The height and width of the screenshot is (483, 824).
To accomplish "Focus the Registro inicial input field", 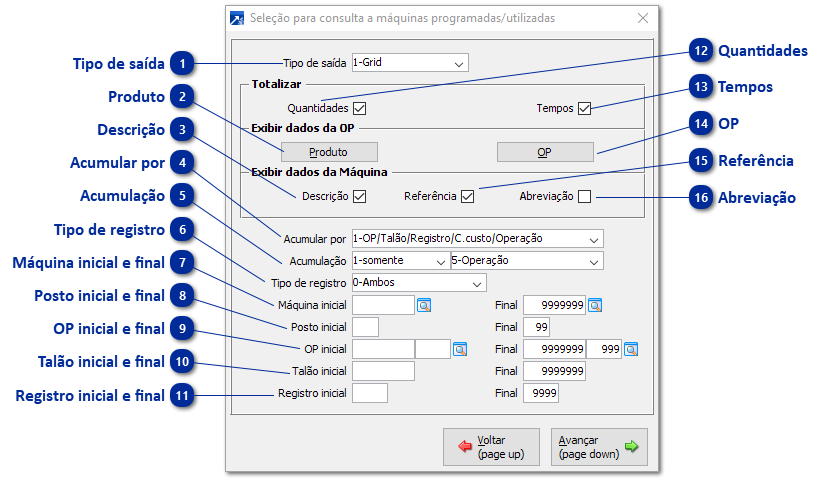I will tap(370, 393).
